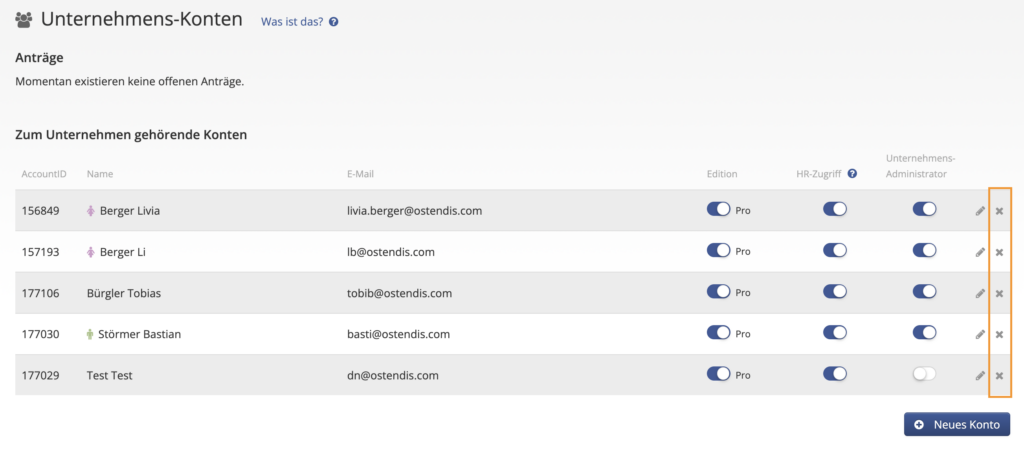Click pencil icon for Berger Li
The height and width of the screenshot is (449, 1024).
click(x=980, y=252)
